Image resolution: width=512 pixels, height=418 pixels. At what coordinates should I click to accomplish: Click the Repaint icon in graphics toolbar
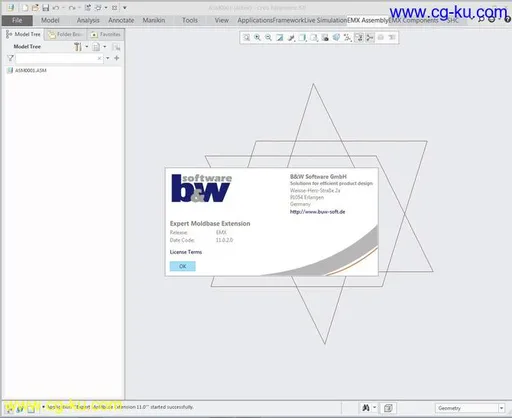(x=280, y=37)
